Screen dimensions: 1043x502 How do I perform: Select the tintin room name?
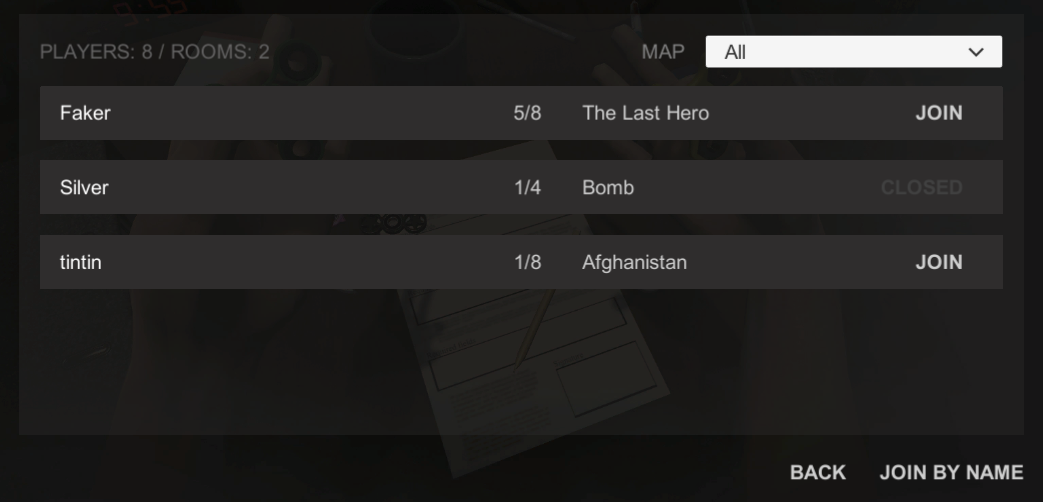pyautogui.click(x=80, y=262)
